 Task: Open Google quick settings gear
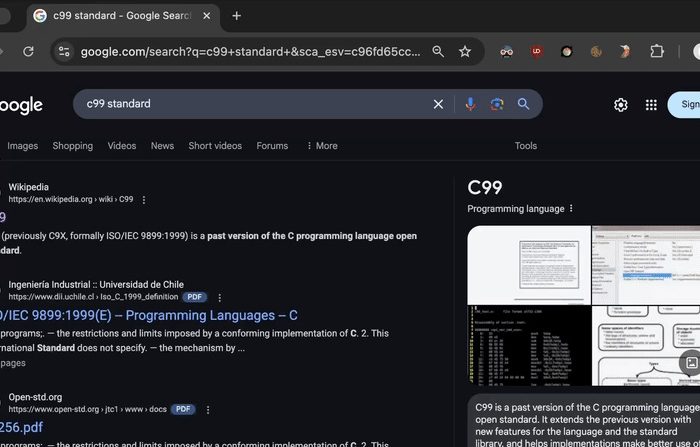(621, 105)
